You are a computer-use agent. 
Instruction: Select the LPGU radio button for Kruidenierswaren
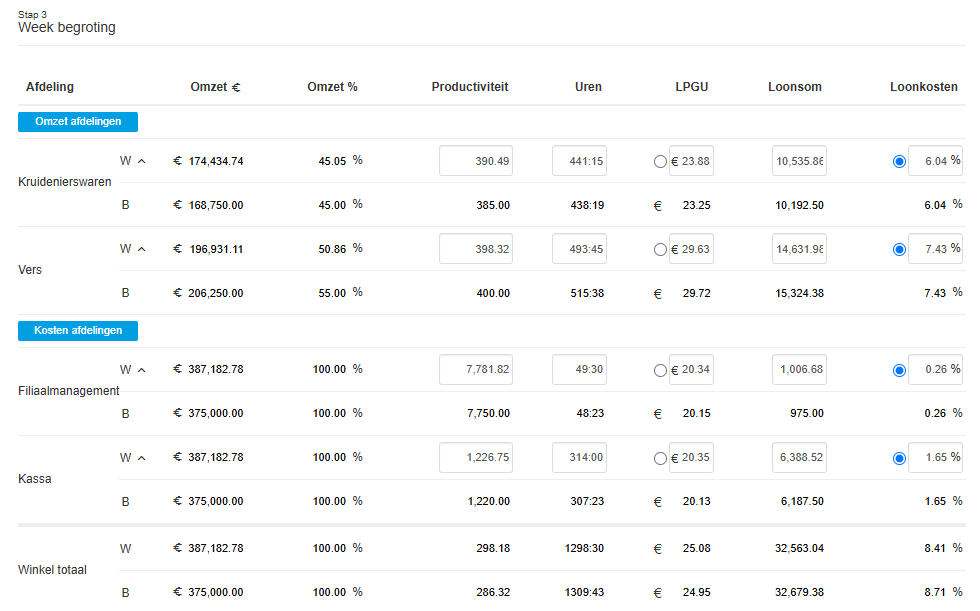pyautogui.click(x=659, y=162)
